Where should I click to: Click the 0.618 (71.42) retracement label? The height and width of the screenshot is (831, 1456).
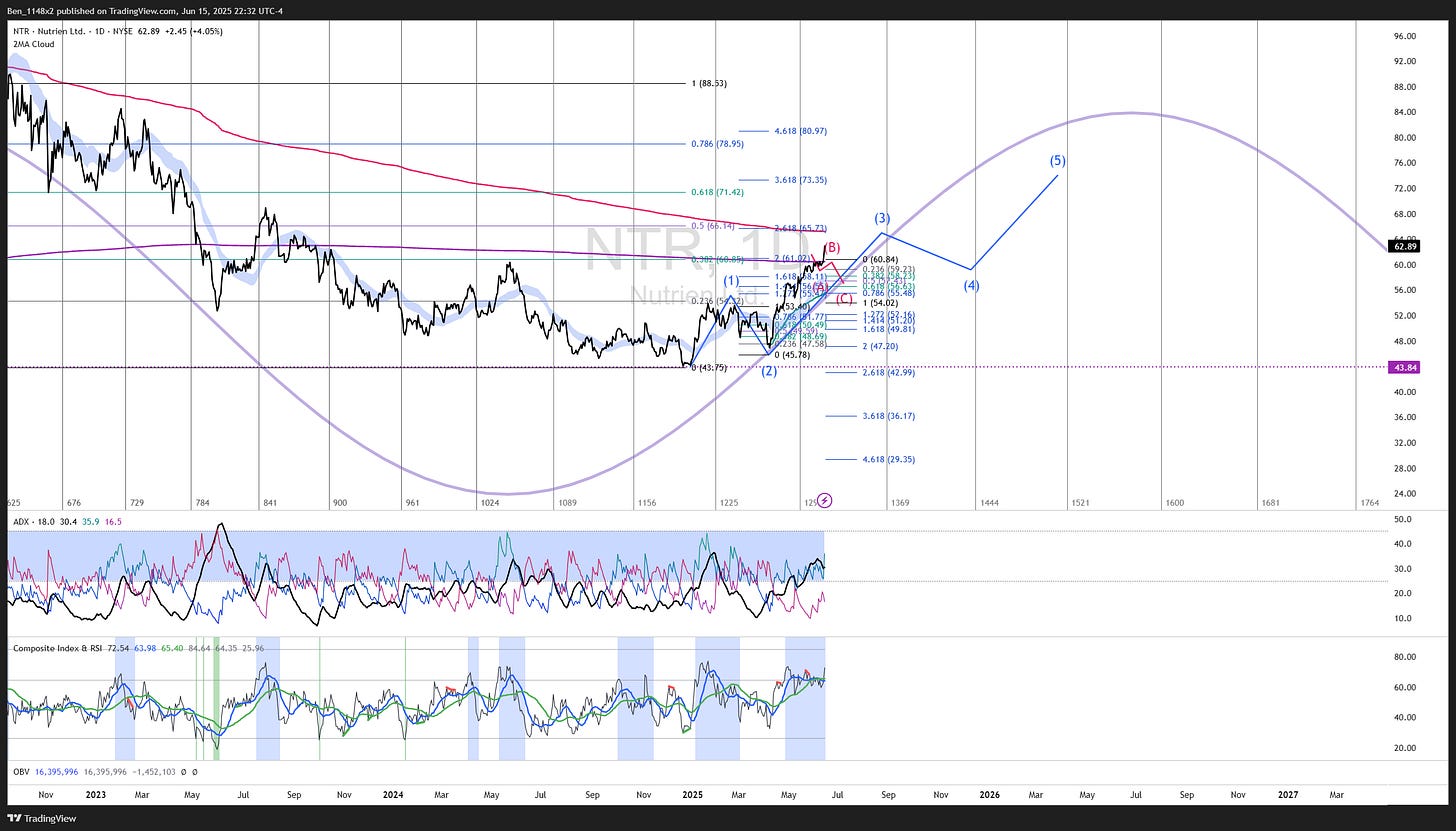(717, 191)
